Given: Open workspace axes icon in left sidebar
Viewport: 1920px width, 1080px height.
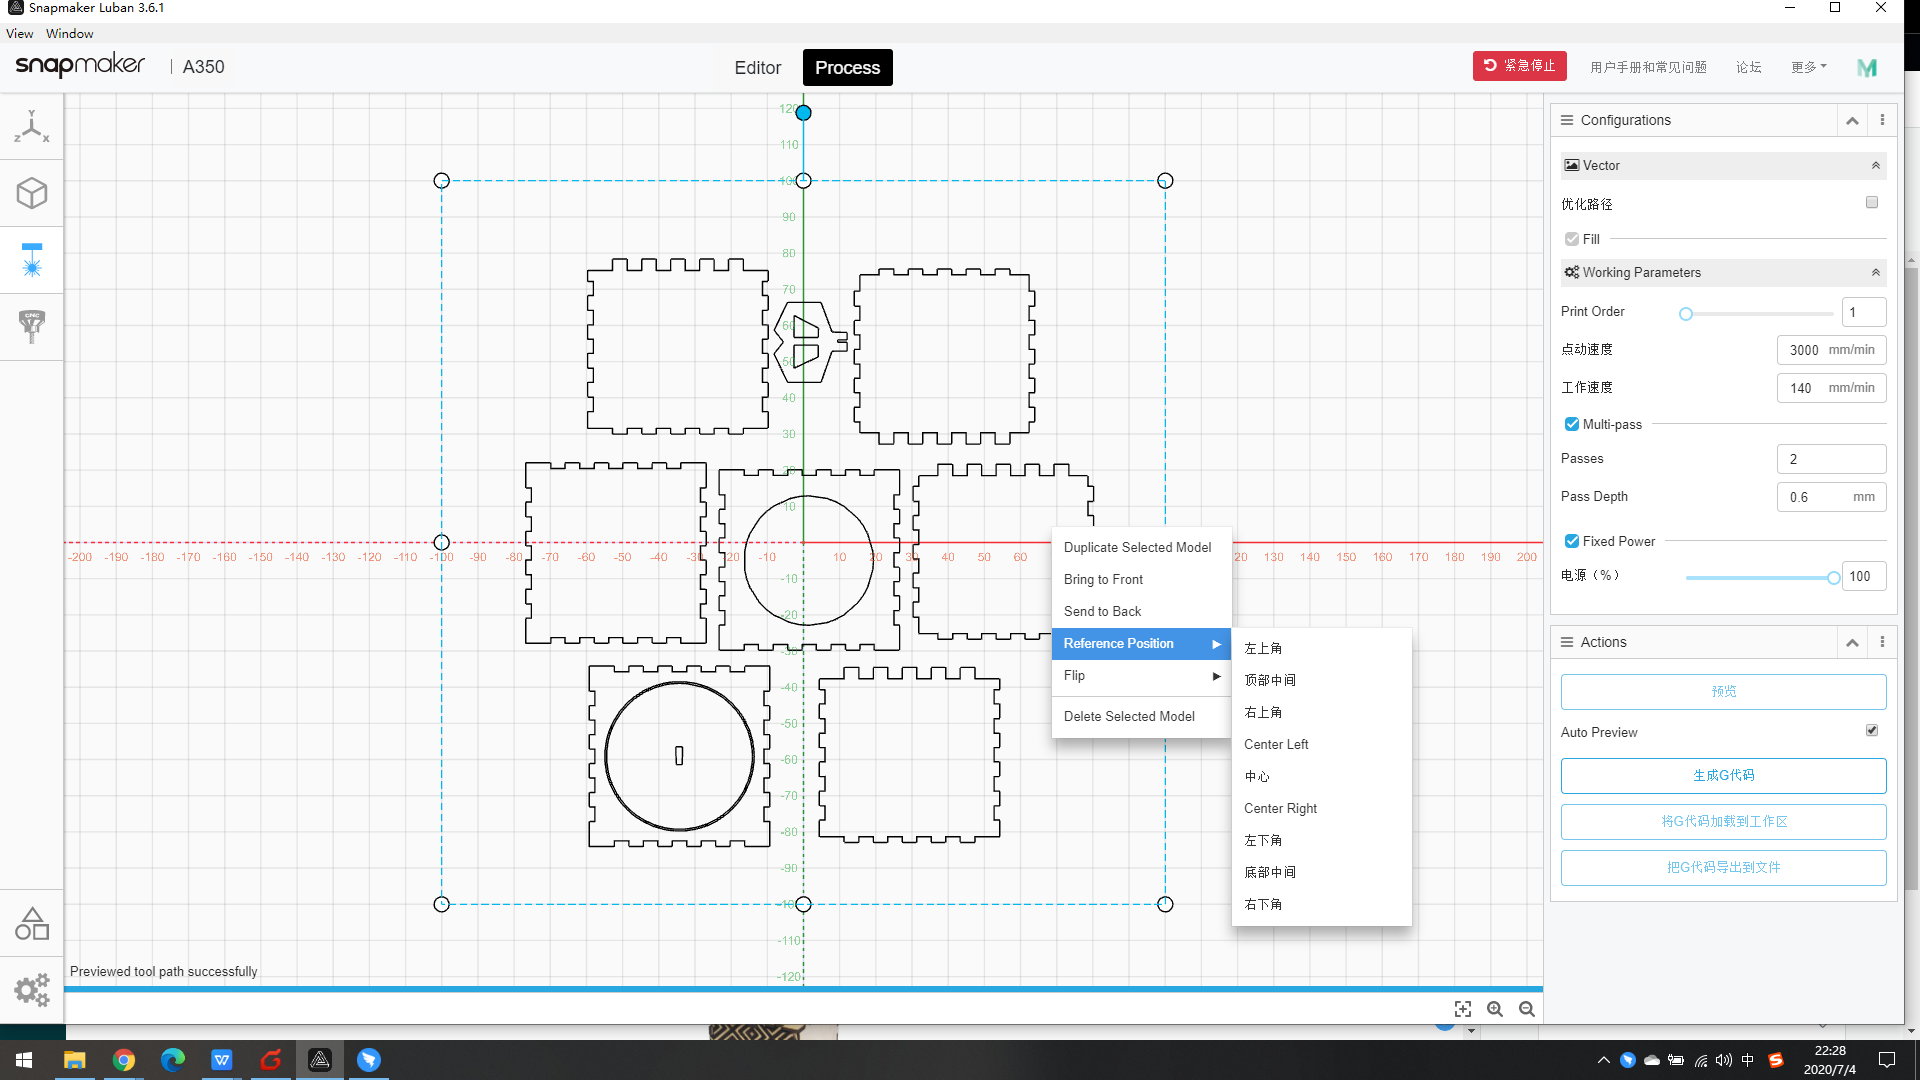Looking at the screenshot, I should tap(32, 127).
